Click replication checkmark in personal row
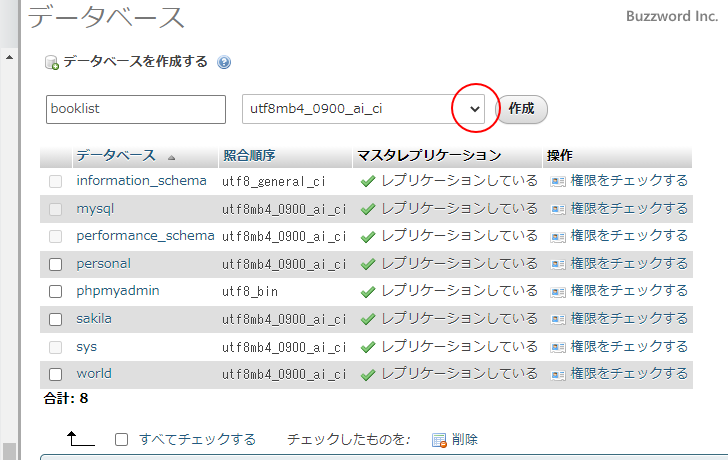The width and height of the screenshot is (728, 460). point(368,265)
